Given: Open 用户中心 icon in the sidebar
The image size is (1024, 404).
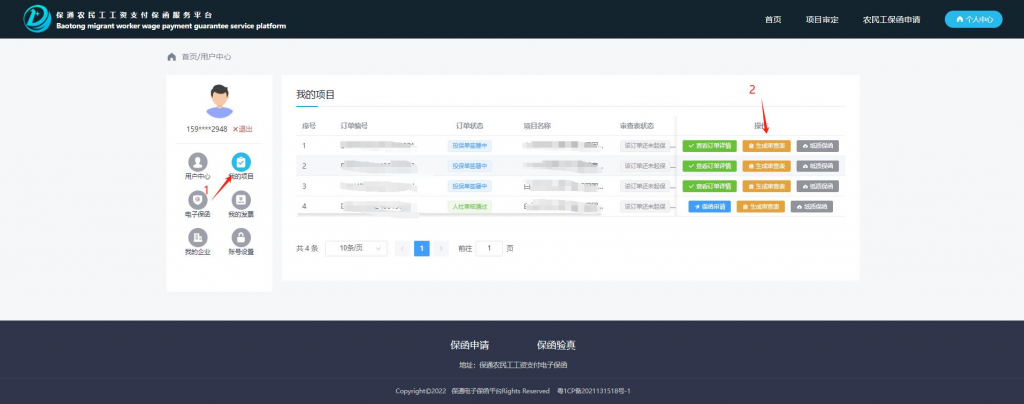Looking at the screenshot, I should point(197,162).
